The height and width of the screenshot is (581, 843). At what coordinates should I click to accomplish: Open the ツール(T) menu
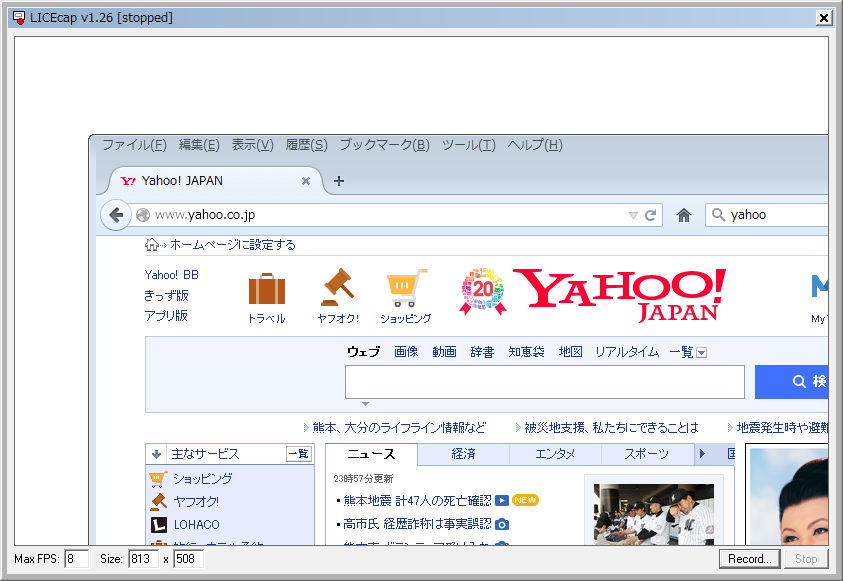coord(469,145)
